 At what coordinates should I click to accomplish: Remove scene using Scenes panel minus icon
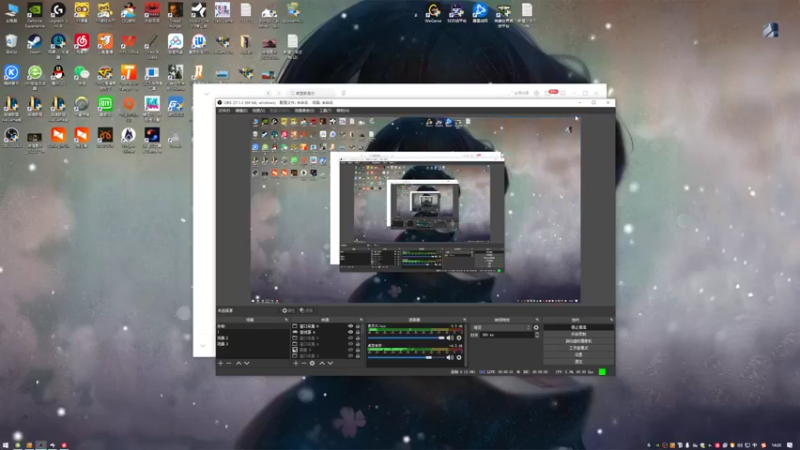click(229, 363)
